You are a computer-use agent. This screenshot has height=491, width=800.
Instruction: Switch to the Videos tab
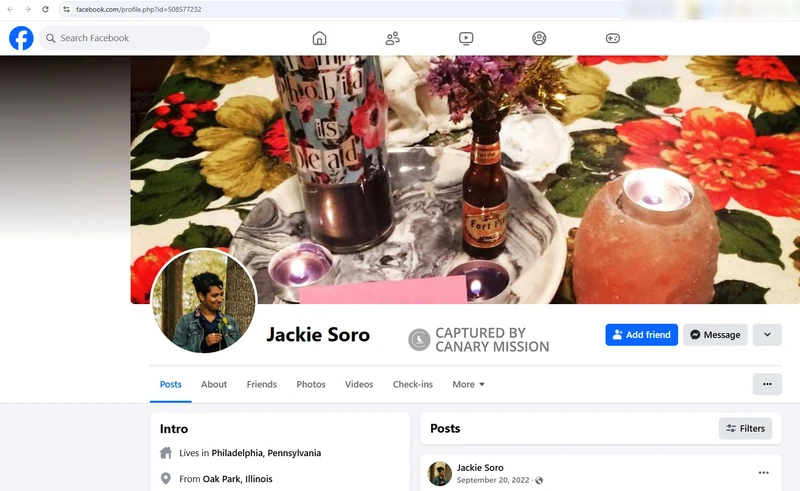click(x=359, y=384)
